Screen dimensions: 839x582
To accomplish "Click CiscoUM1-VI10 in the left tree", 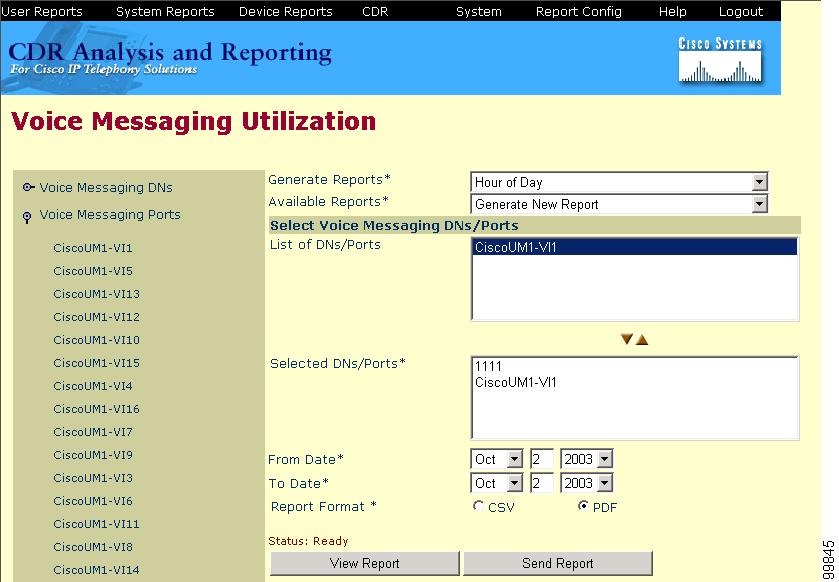I will click(96, 340).
